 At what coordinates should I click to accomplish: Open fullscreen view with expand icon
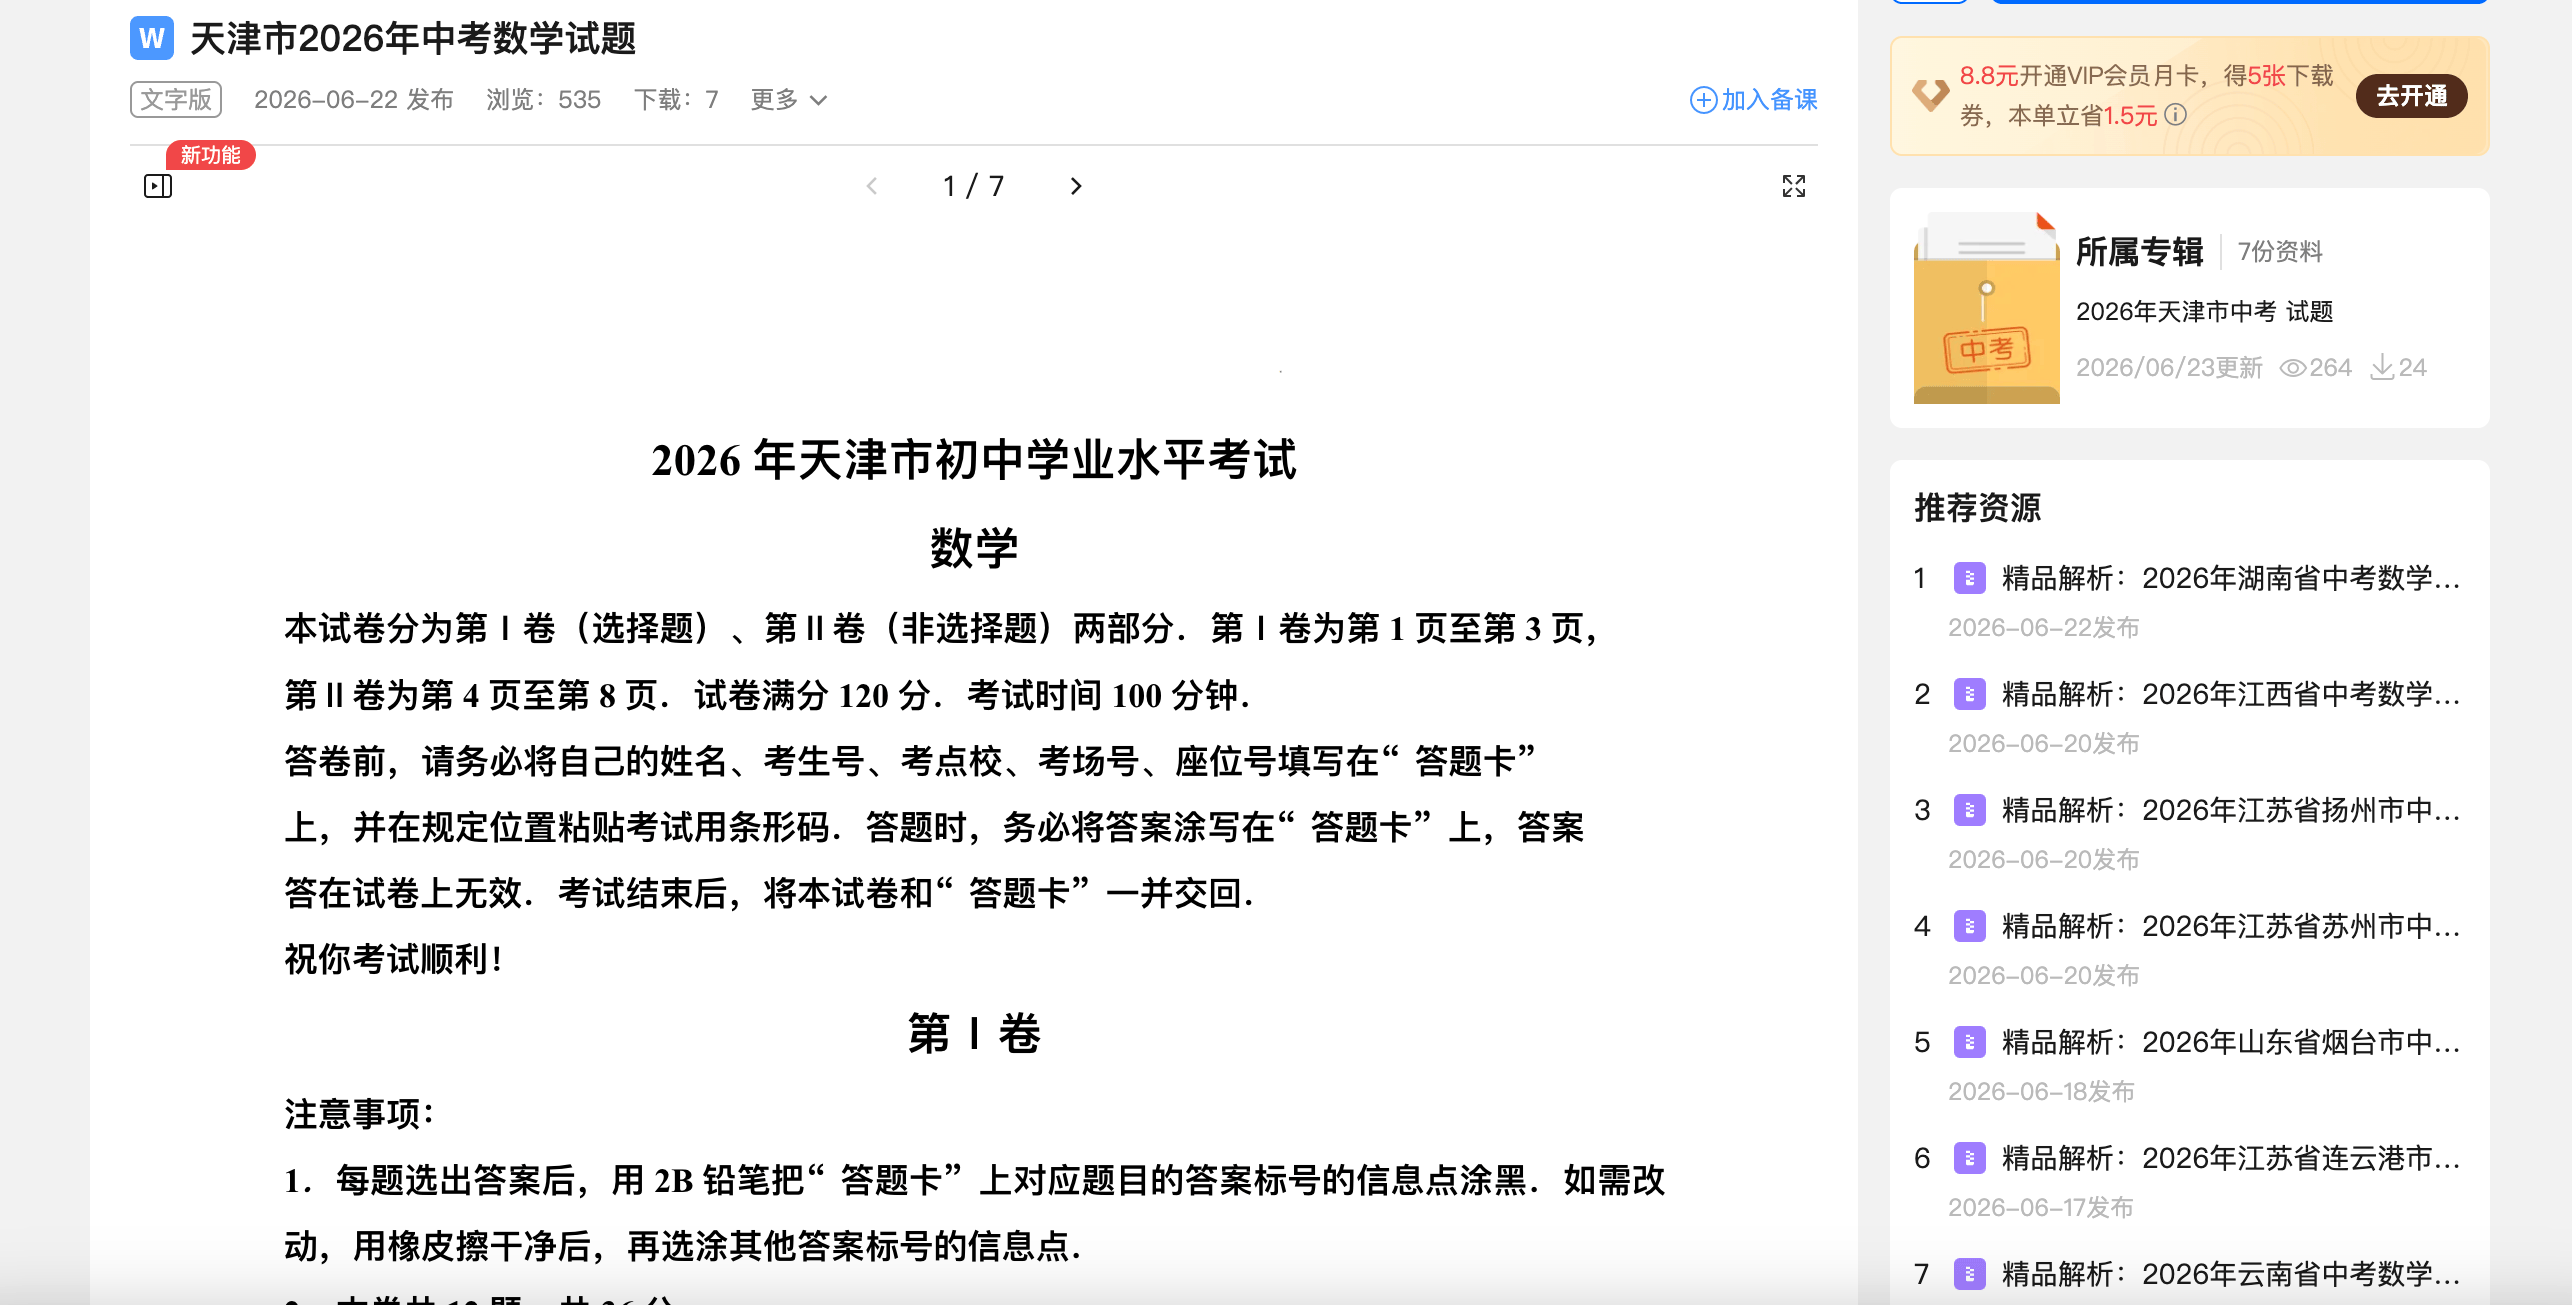(x=1794, y=186)
